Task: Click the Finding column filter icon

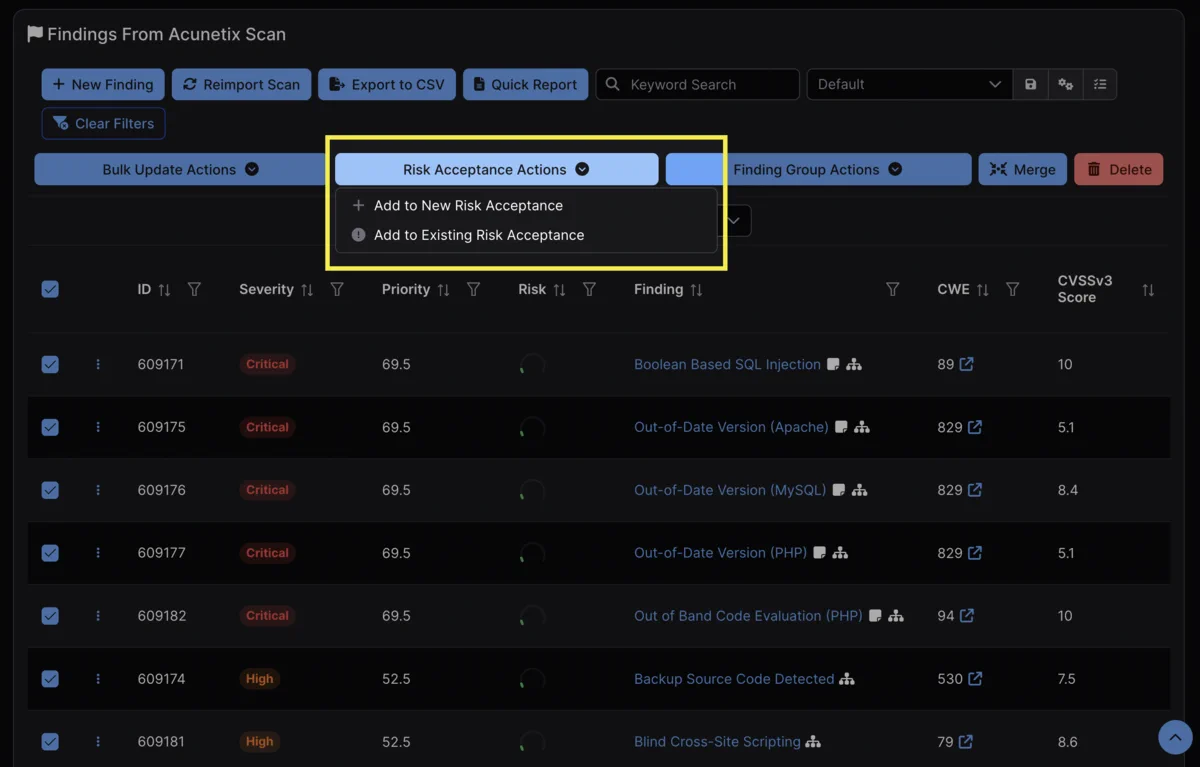Action: click(892, 290)
